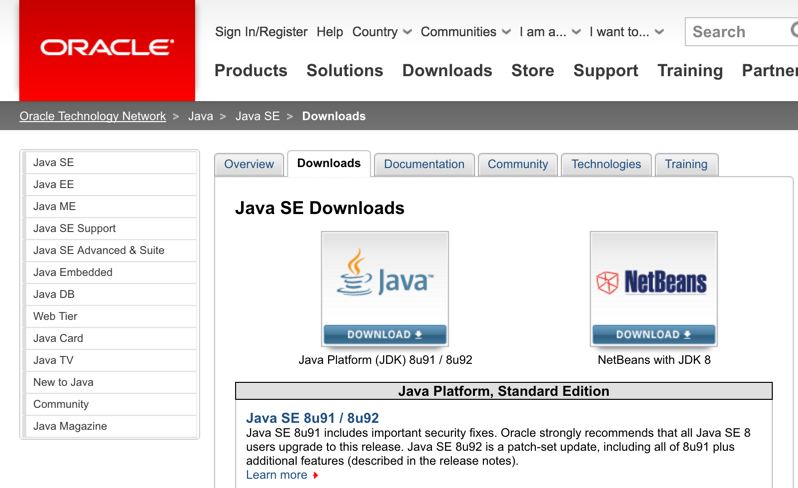798x488 pixels.
Task: Click the red arrow beside Learn more
Action: tap(316, 475)
